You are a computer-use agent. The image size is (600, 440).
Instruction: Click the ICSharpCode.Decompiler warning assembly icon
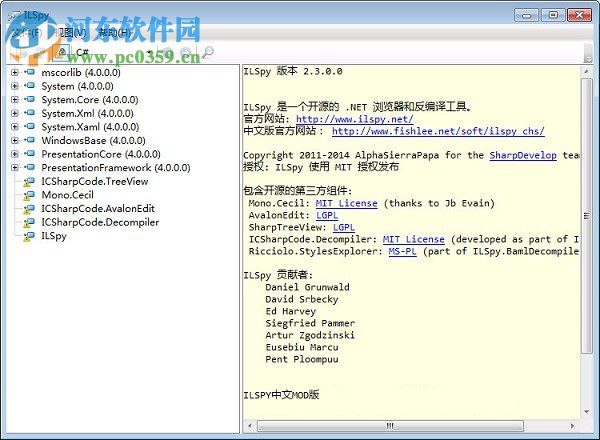pos(29,223)
